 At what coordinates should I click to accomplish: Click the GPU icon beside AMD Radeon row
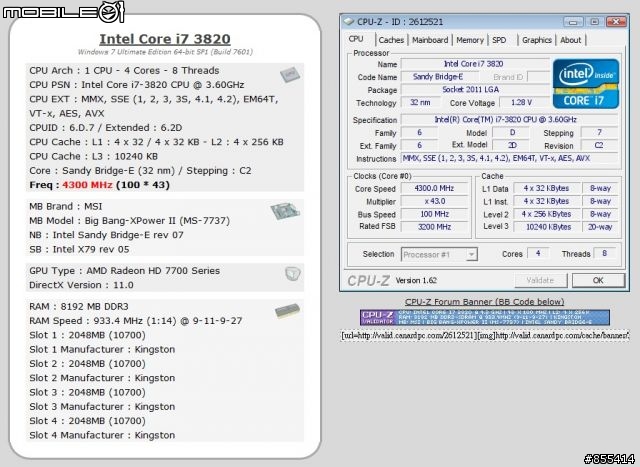pos(292,274)
